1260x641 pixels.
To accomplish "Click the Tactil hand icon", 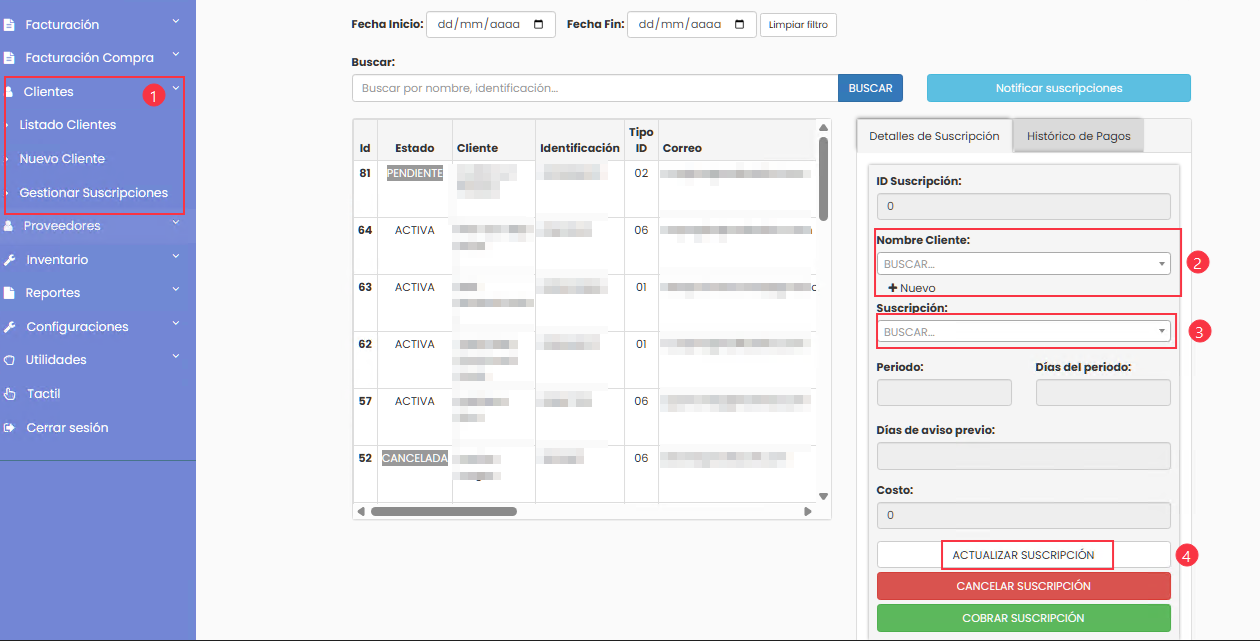I will click(9, 394).
